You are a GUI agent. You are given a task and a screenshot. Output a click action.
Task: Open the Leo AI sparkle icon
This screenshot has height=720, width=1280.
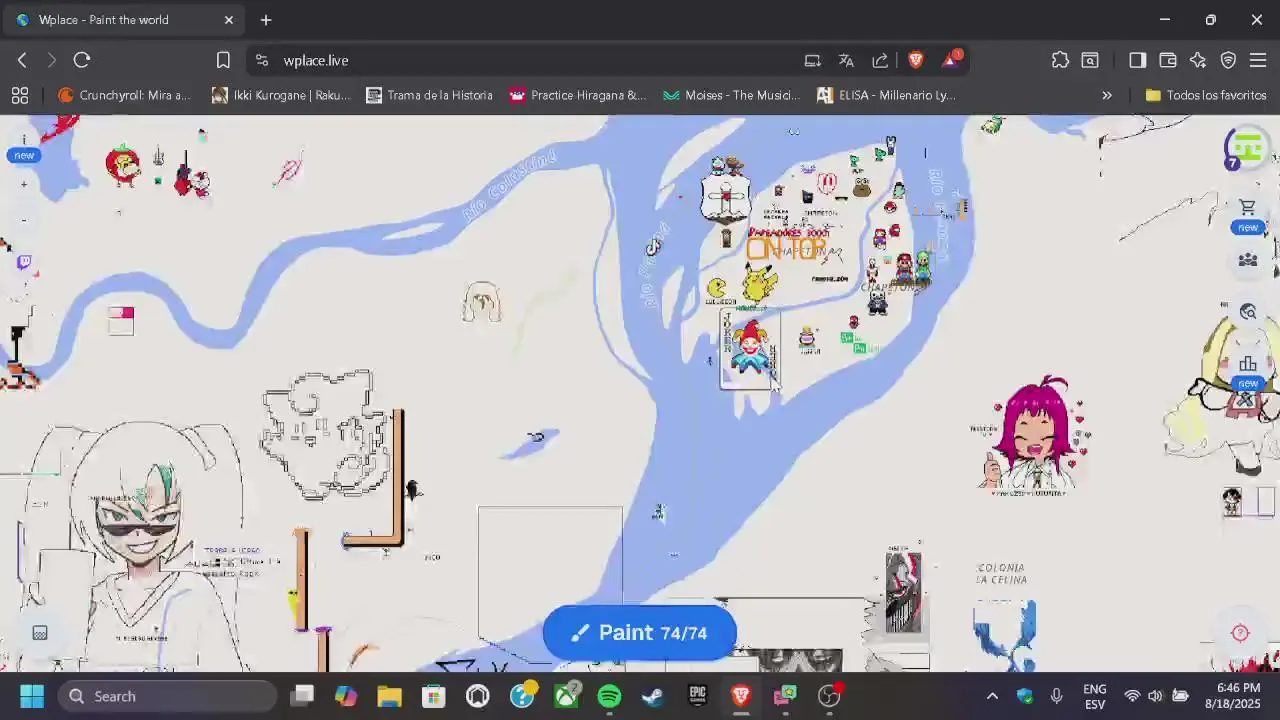pos(1198,60)
